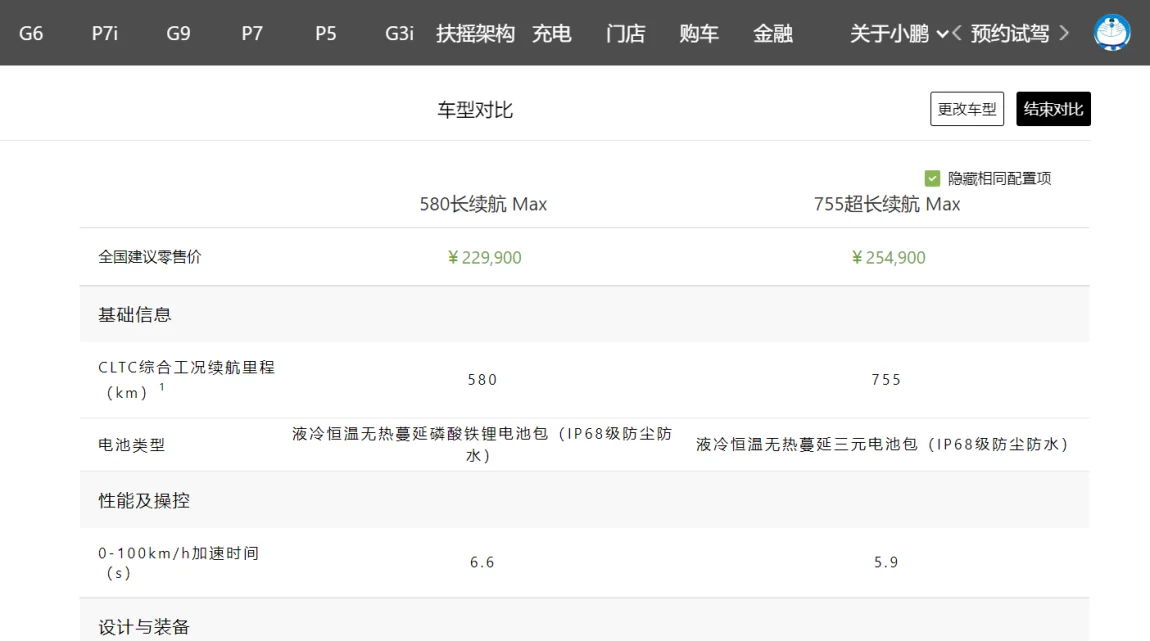Open the G9 model page

click(178, 34)
